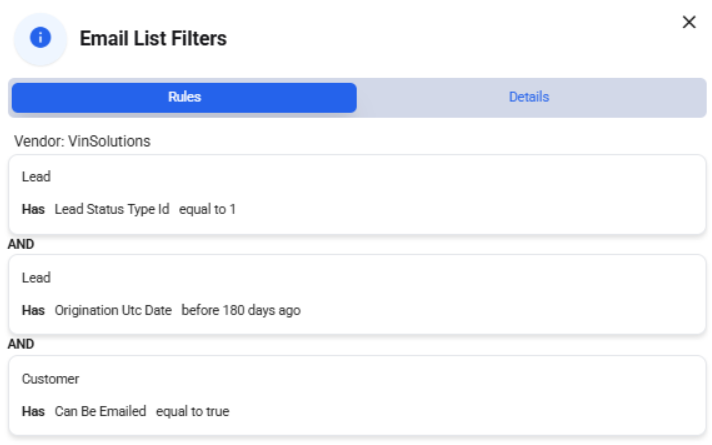Click the Customer entity label
Image resolution: width=712 pixels, height=445 pixels.
click(50, 379)
